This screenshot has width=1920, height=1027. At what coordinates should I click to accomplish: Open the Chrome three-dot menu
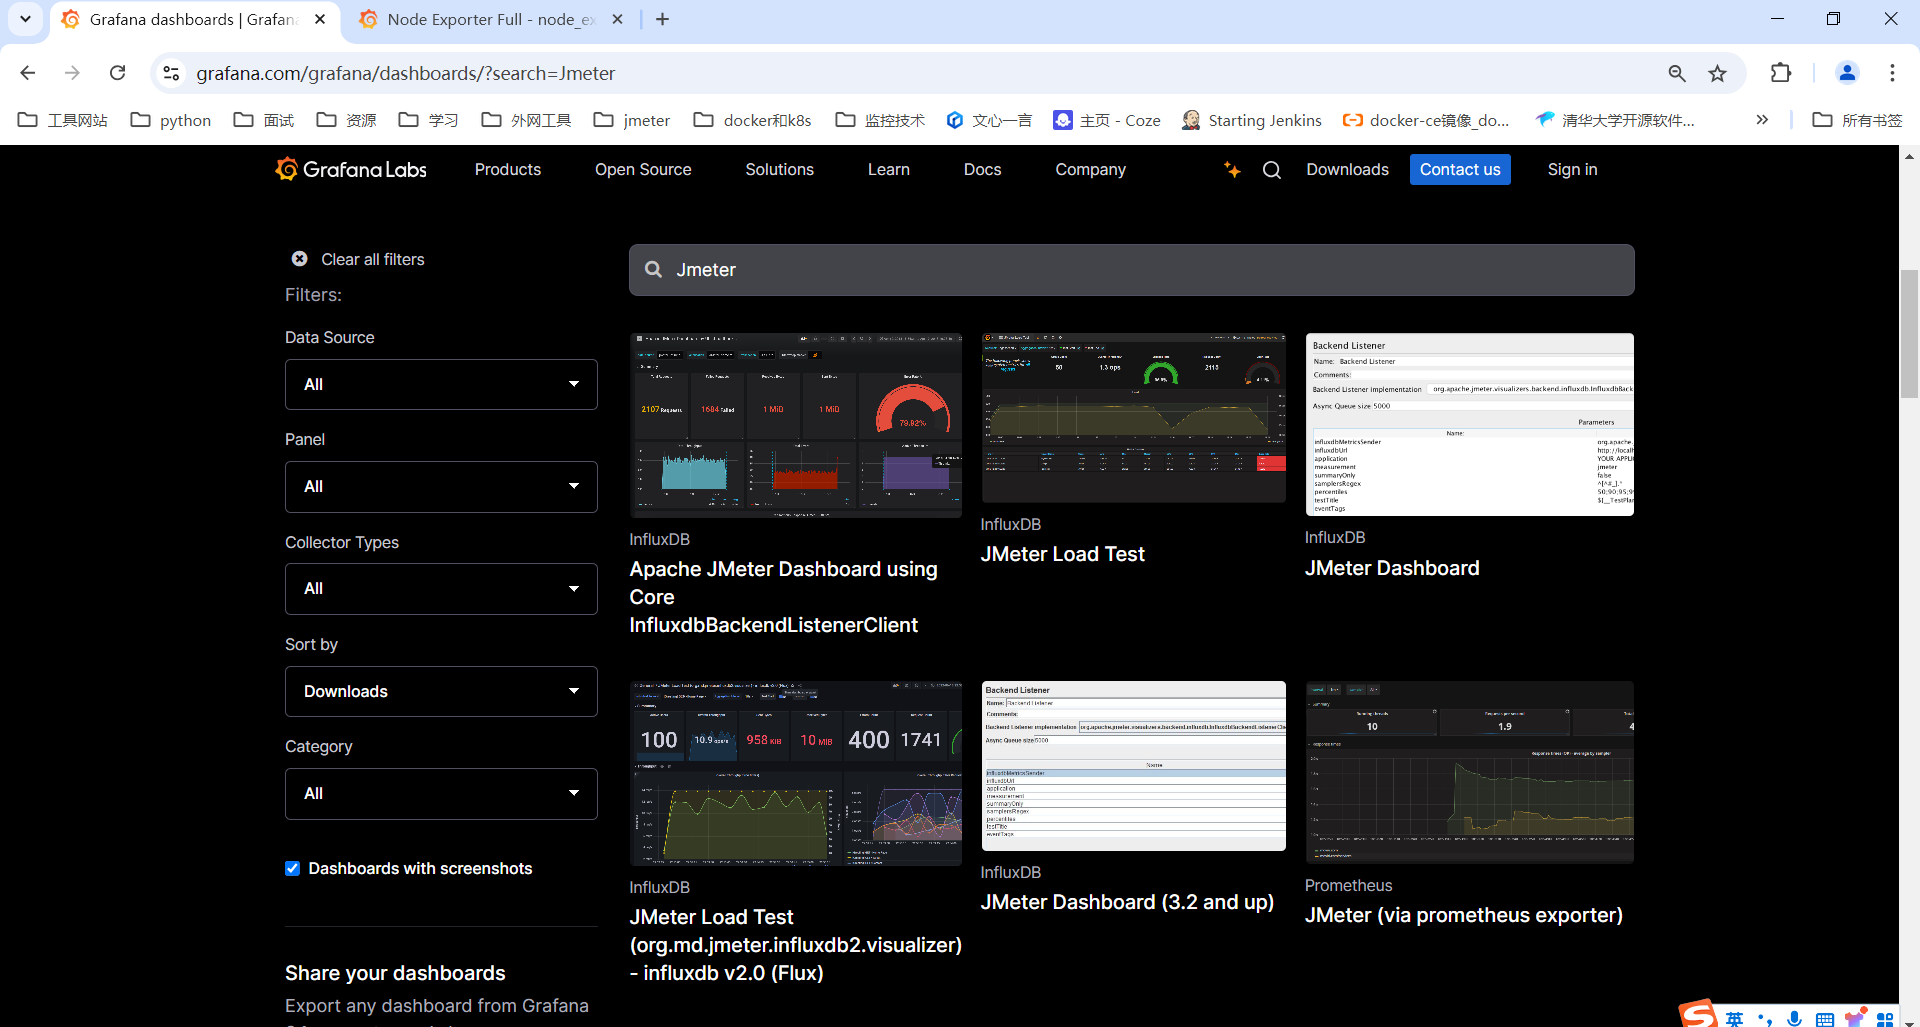pos(1892,73)
